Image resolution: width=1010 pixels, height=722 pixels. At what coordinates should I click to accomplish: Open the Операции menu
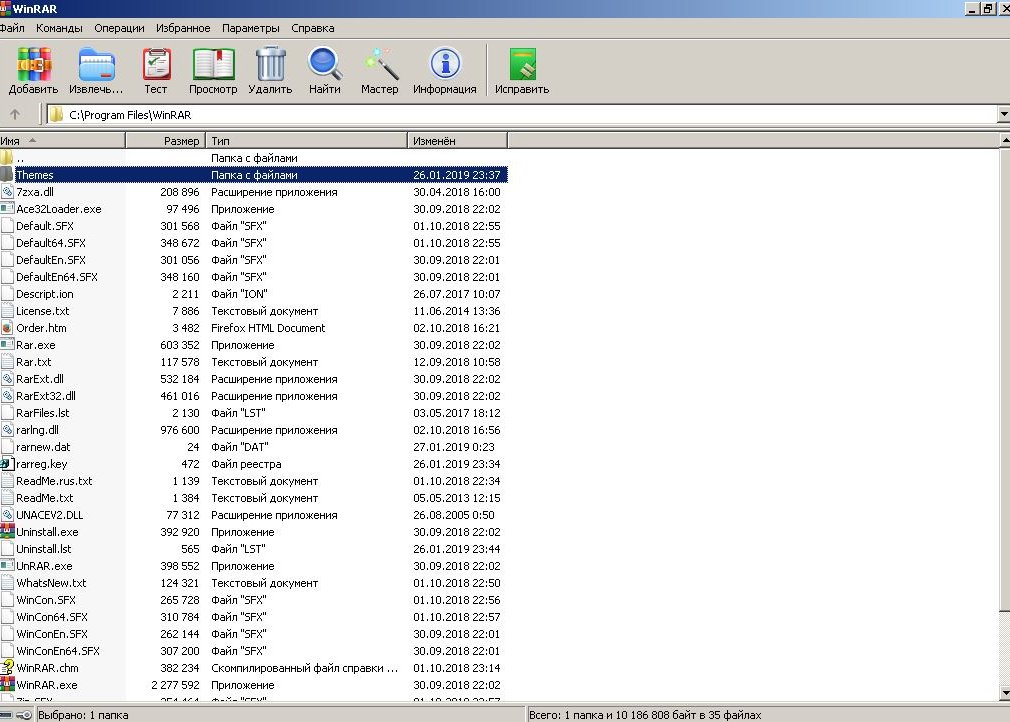(x=119, y=28)
